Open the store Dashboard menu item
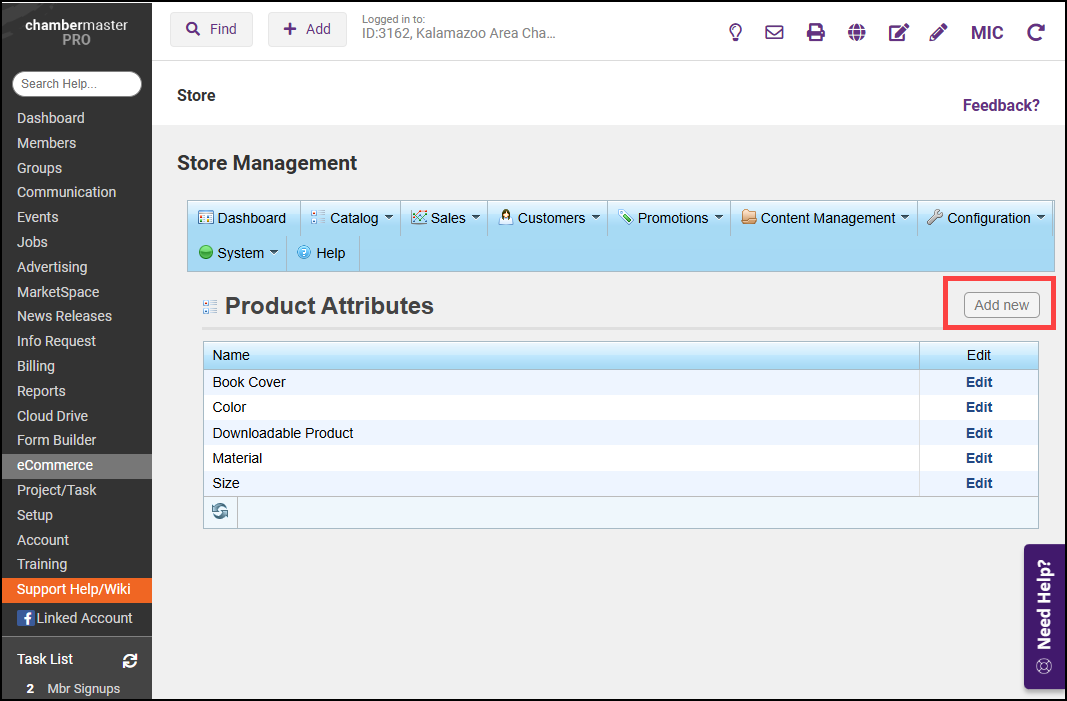 coord(242,218)
